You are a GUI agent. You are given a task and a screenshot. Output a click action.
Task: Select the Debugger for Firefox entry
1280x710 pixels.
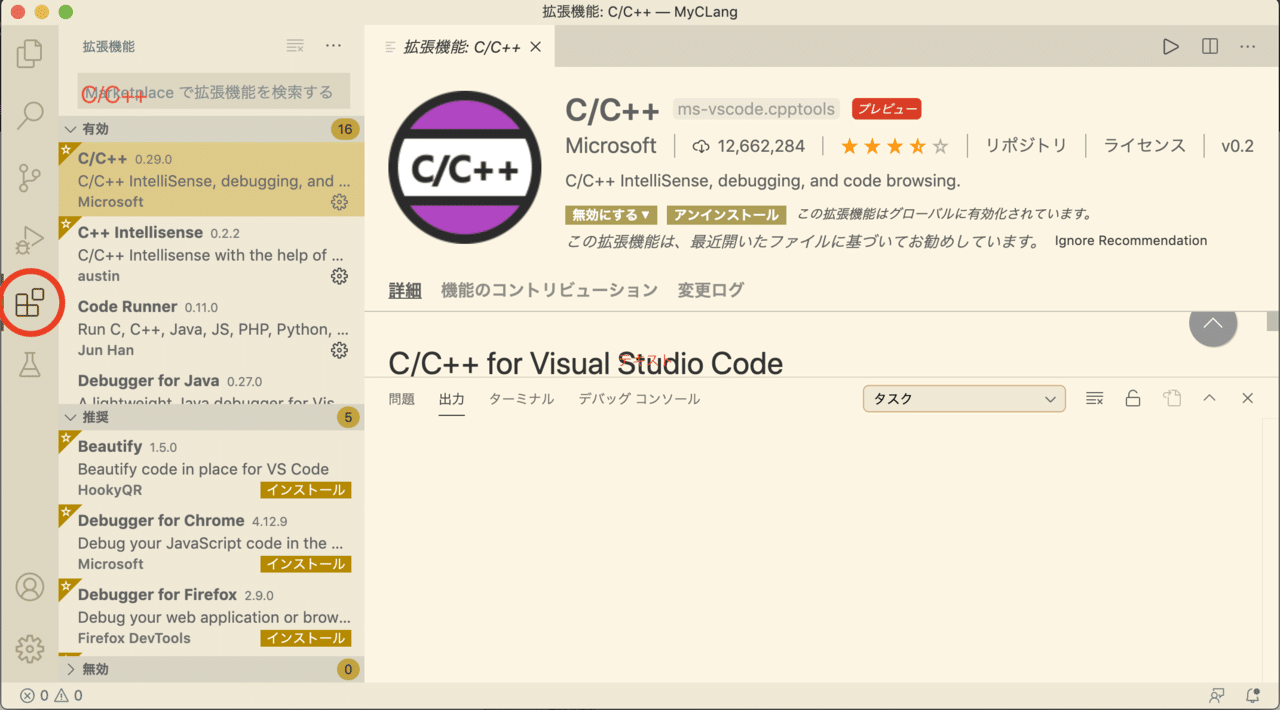(211, 616)
